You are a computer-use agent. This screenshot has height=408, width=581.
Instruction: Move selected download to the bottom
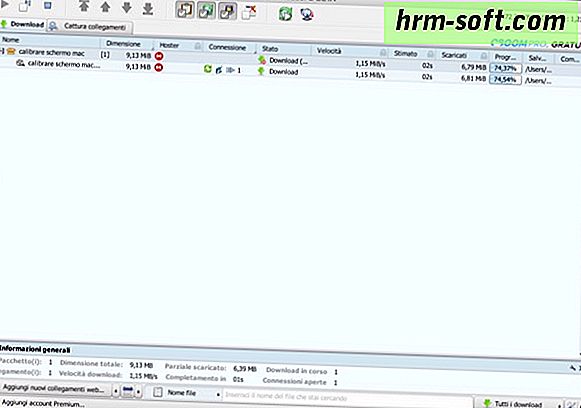click(148, 9)
